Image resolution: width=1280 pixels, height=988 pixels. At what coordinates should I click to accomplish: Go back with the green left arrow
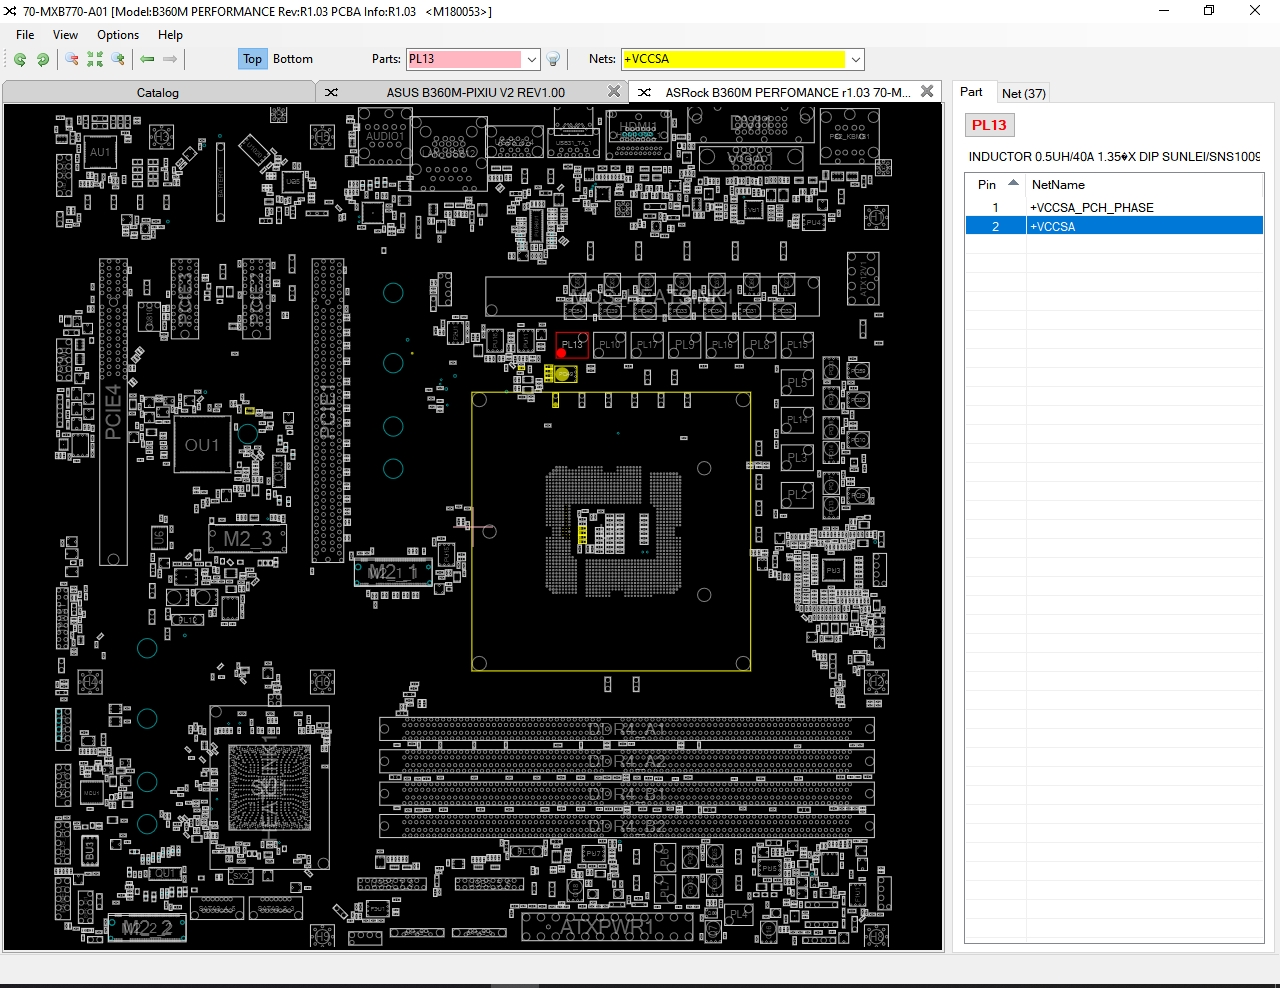(147, 59)
